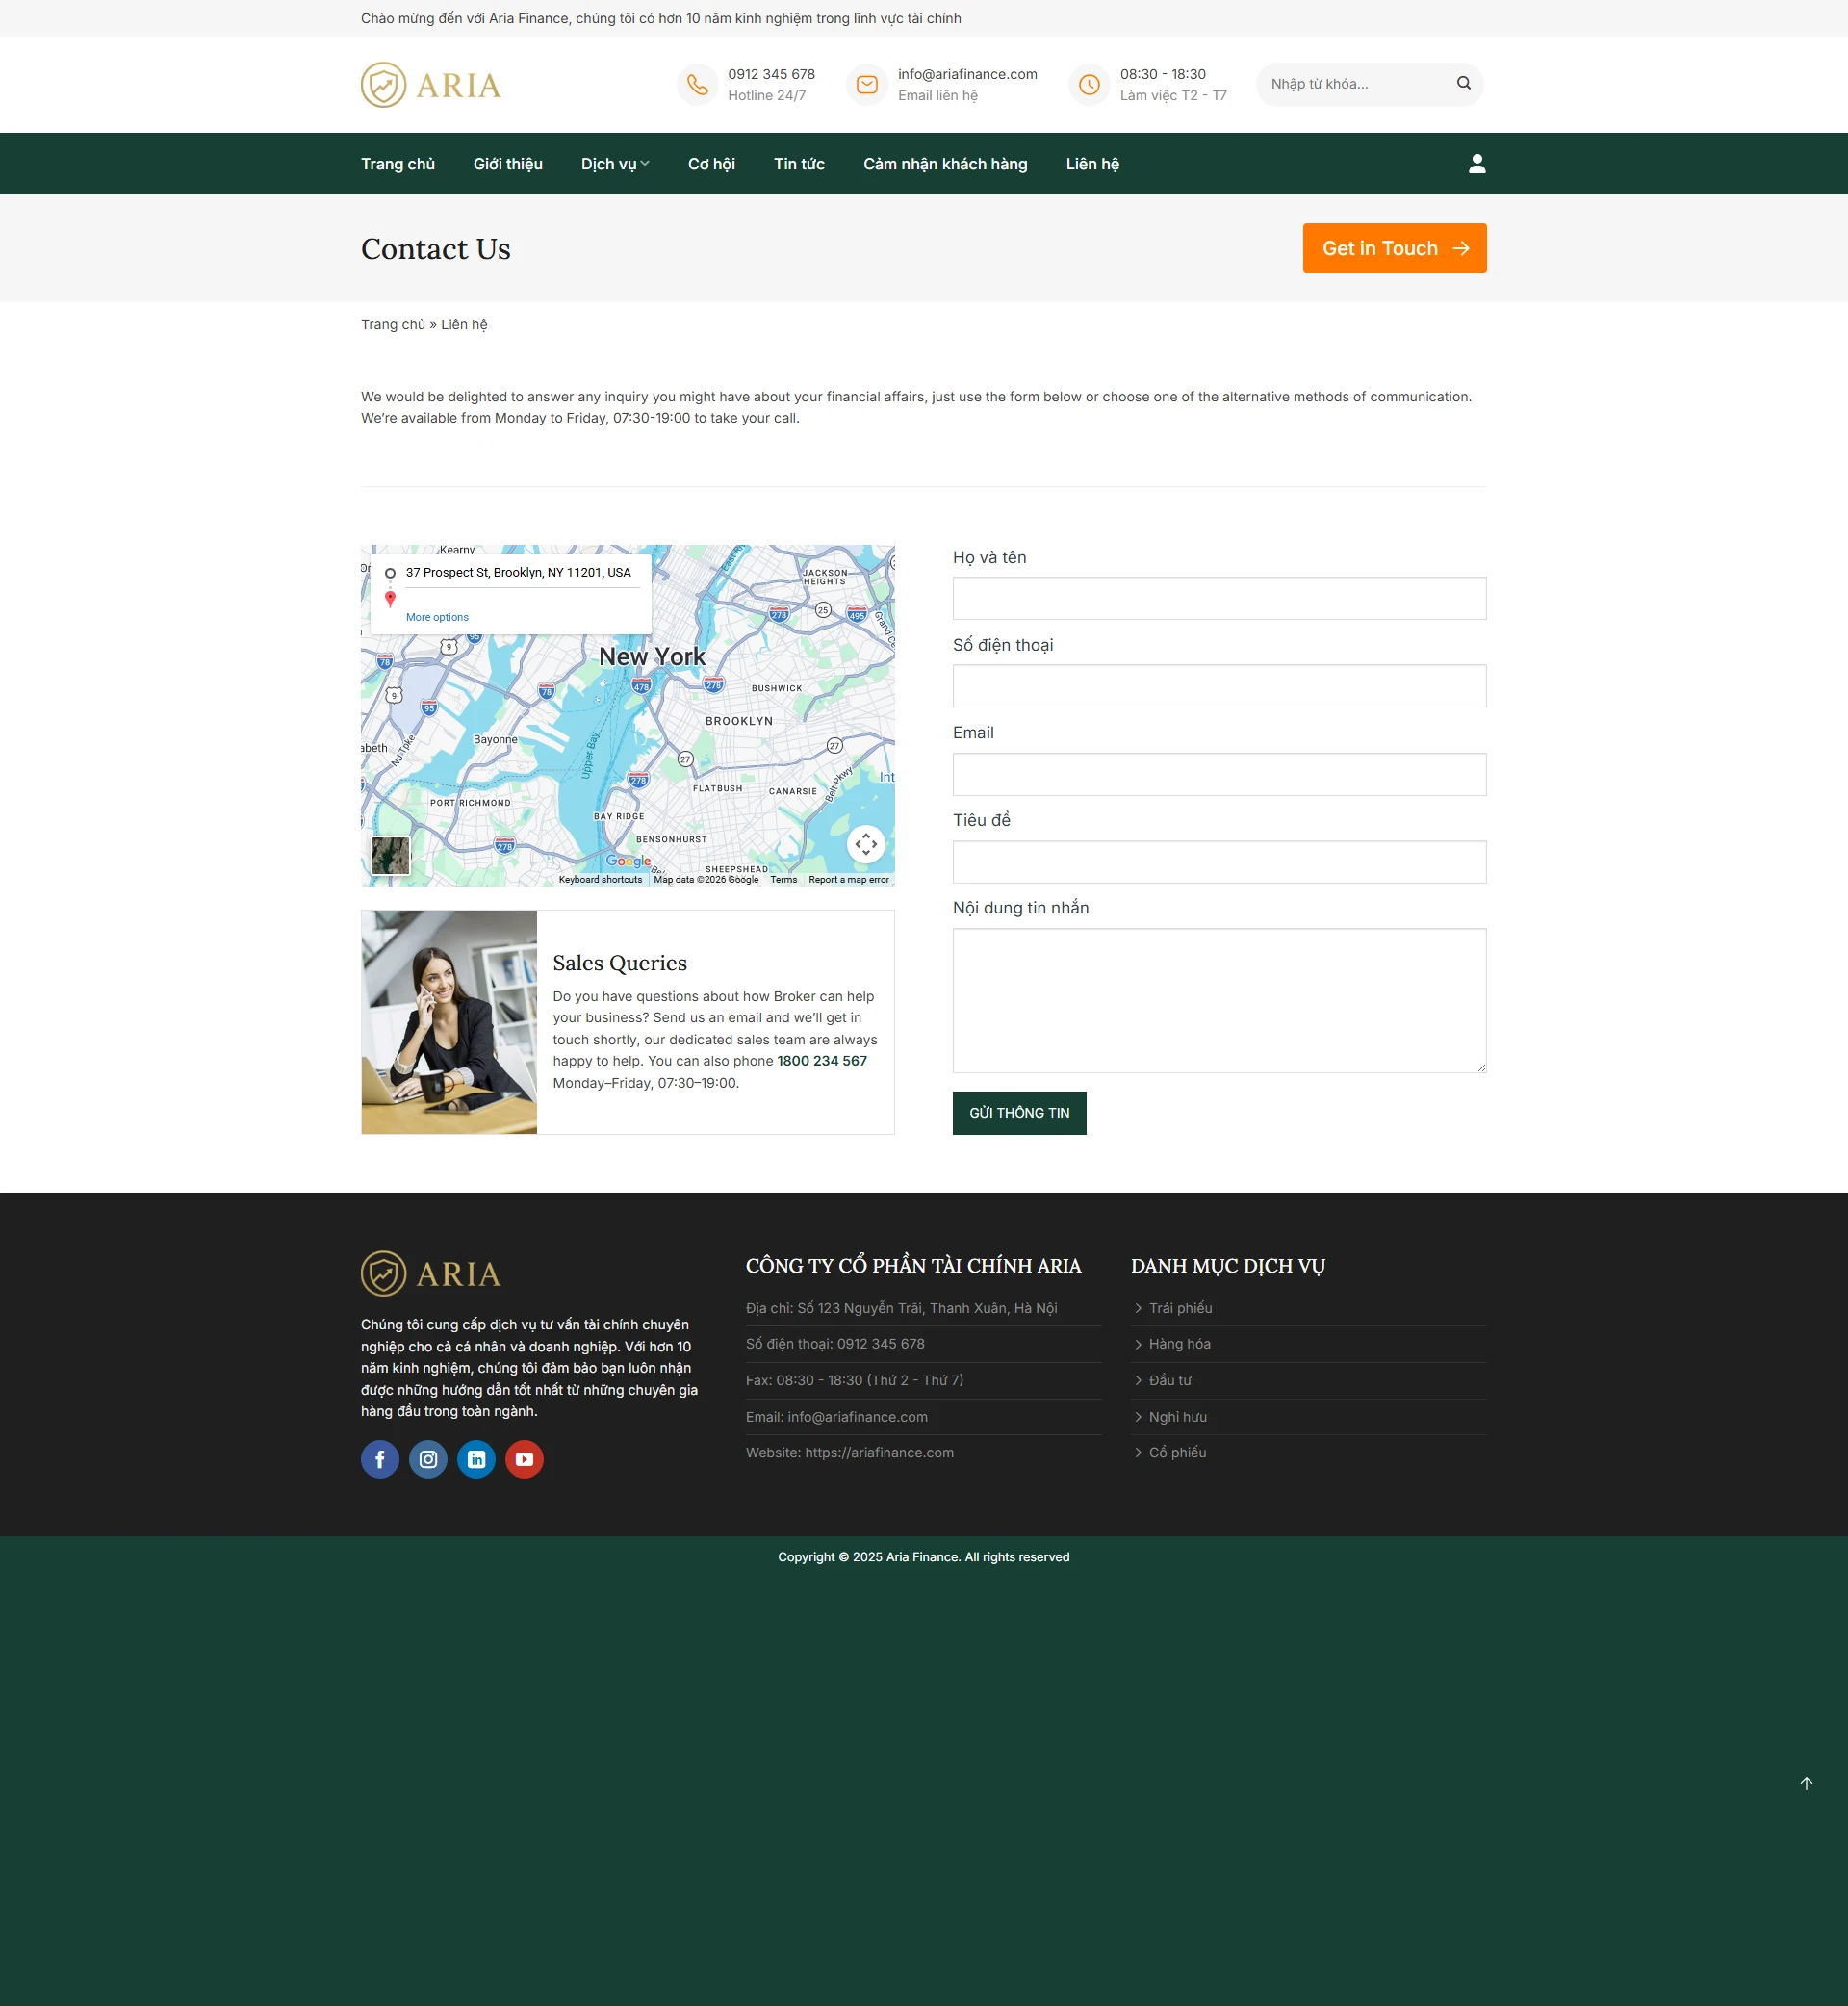1848x2006 pixels.
Task: Click the email envelope icon in header
Action: [867, 84]
